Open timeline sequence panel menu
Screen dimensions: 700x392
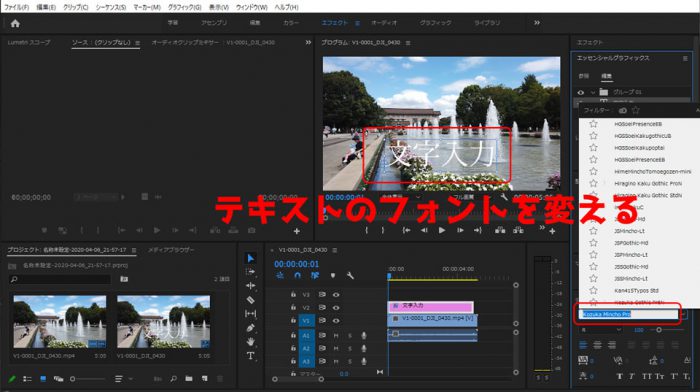[335, 250]
